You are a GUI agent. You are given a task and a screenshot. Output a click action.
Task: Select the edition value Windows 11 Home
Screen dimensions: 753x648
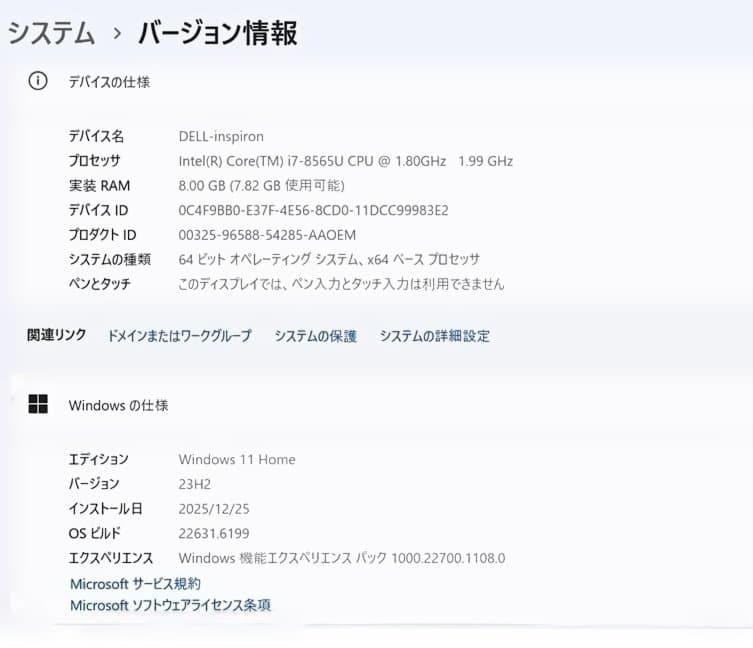pyautogui.click(x=237, y=459)
